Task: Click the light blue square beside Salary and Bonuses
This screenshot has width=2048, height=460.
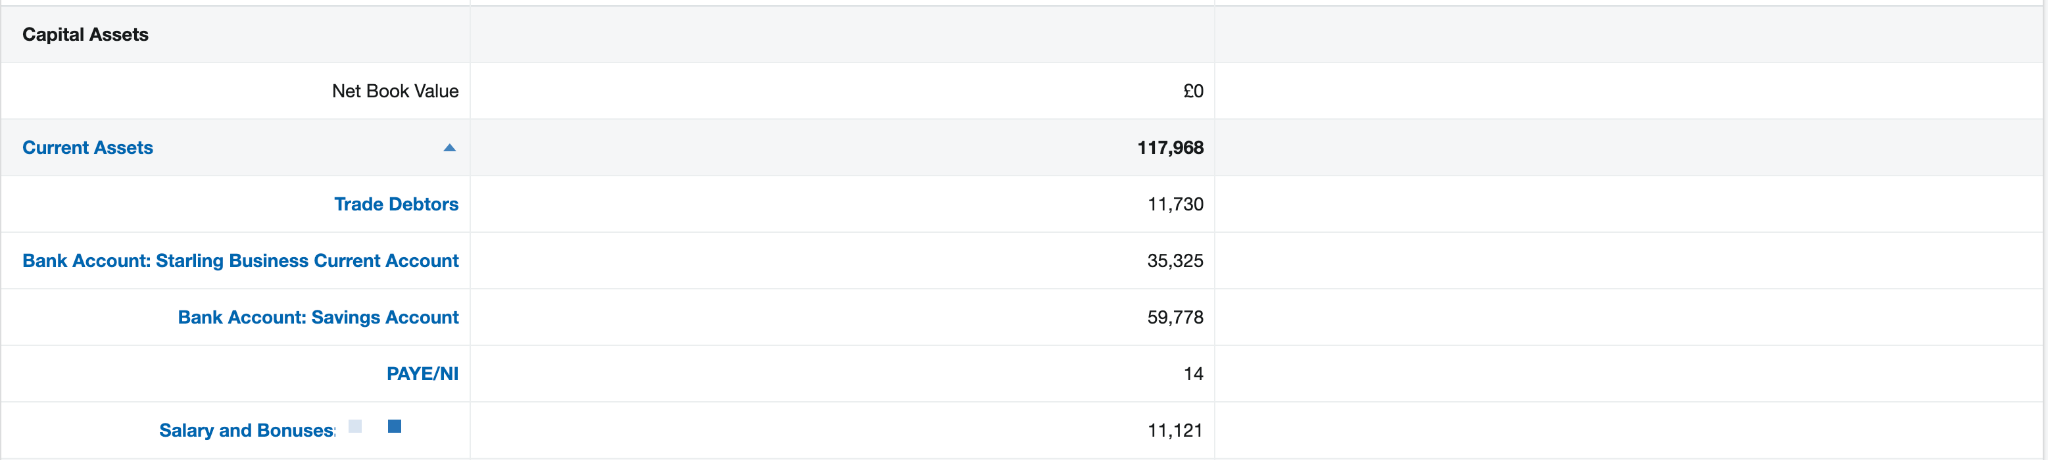Action: coord(355,426)
